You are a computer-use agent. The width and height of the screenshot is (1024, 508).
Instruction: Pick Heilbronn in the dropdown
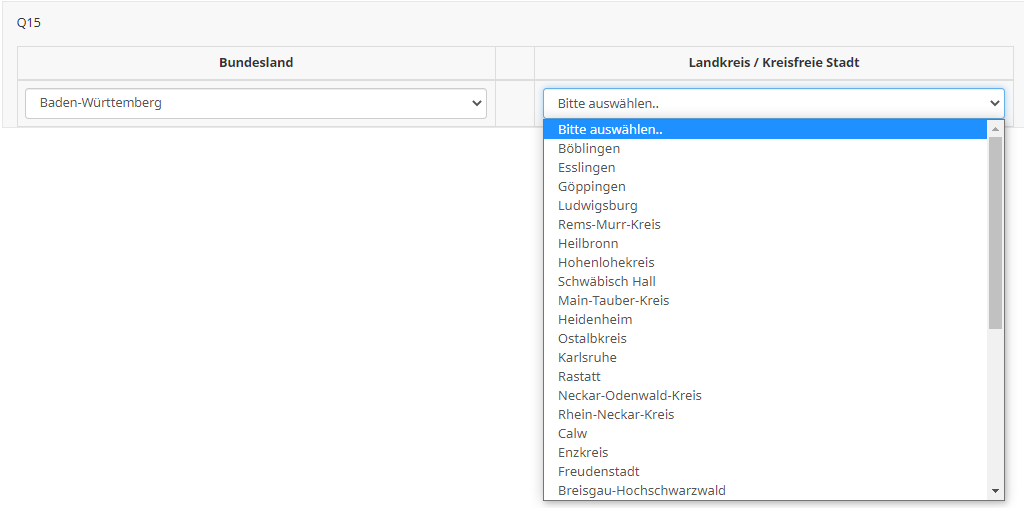[x=588, y=244]
